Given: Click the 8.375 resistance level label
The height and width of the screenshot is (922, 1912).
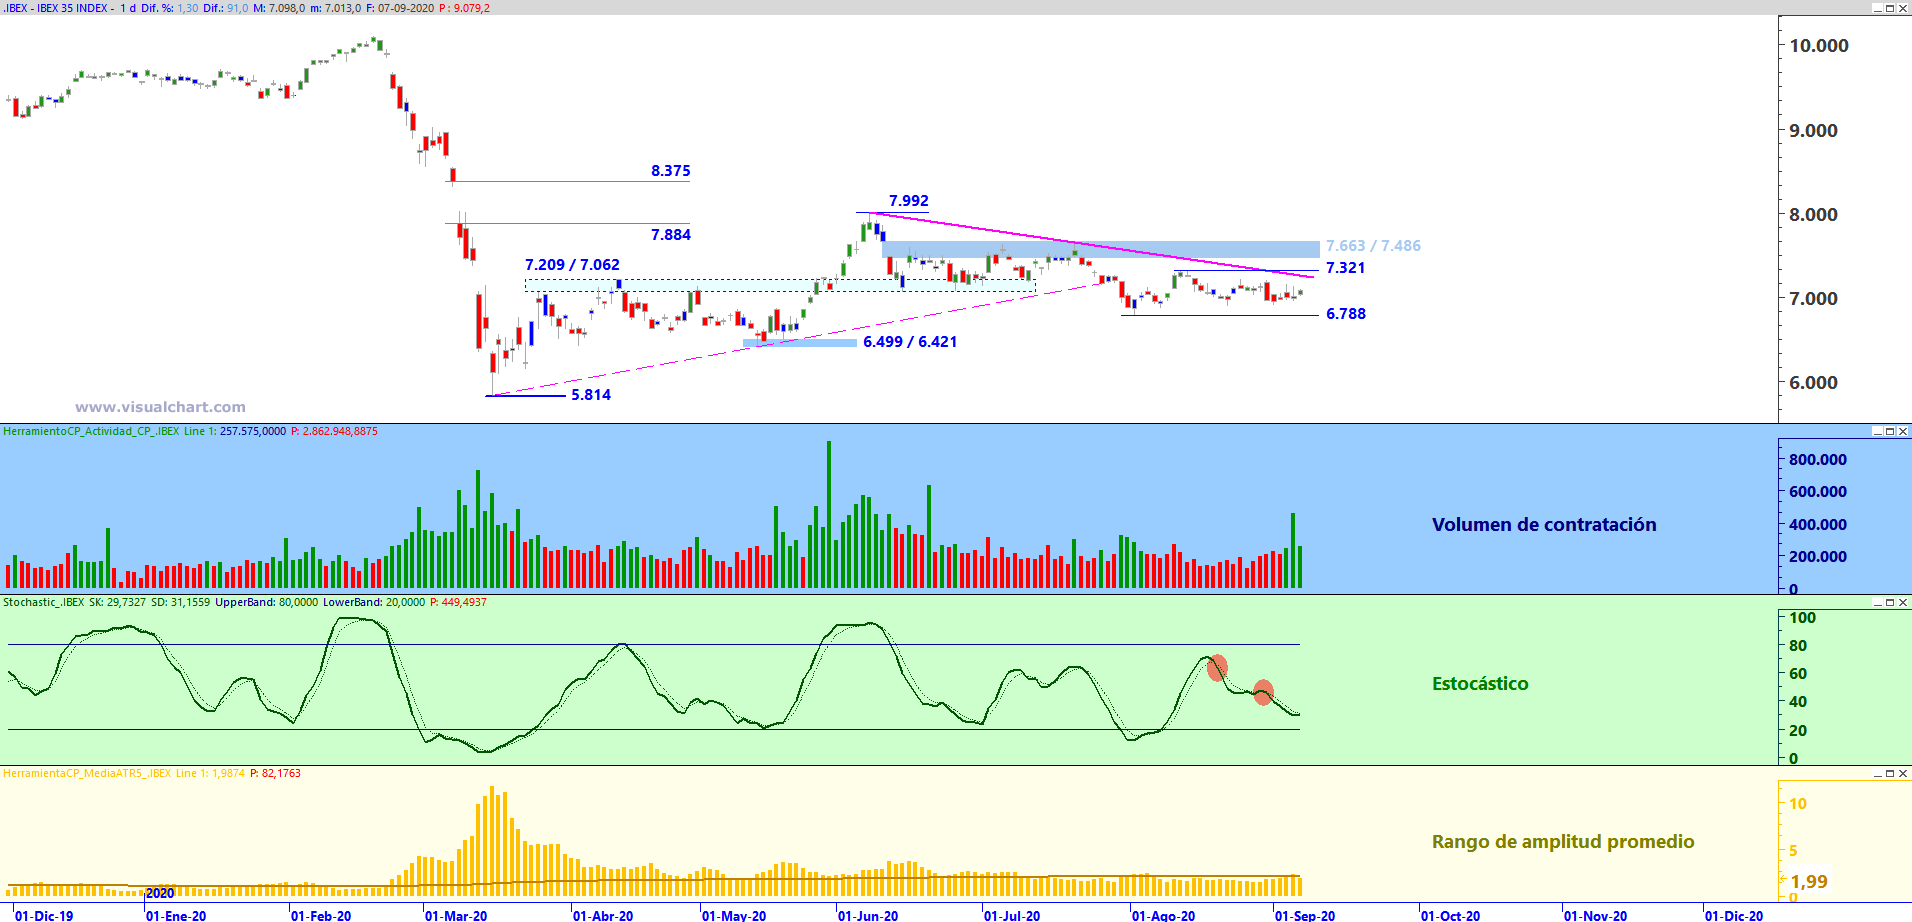Looking at the screenshot, I should coord(671,171).
